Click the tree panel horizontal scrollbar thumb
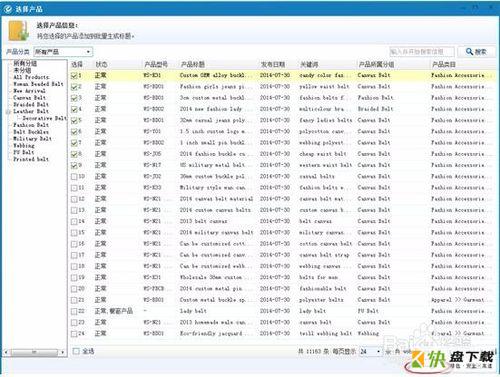This screenshot has width=500, height=377. [34, 352]
